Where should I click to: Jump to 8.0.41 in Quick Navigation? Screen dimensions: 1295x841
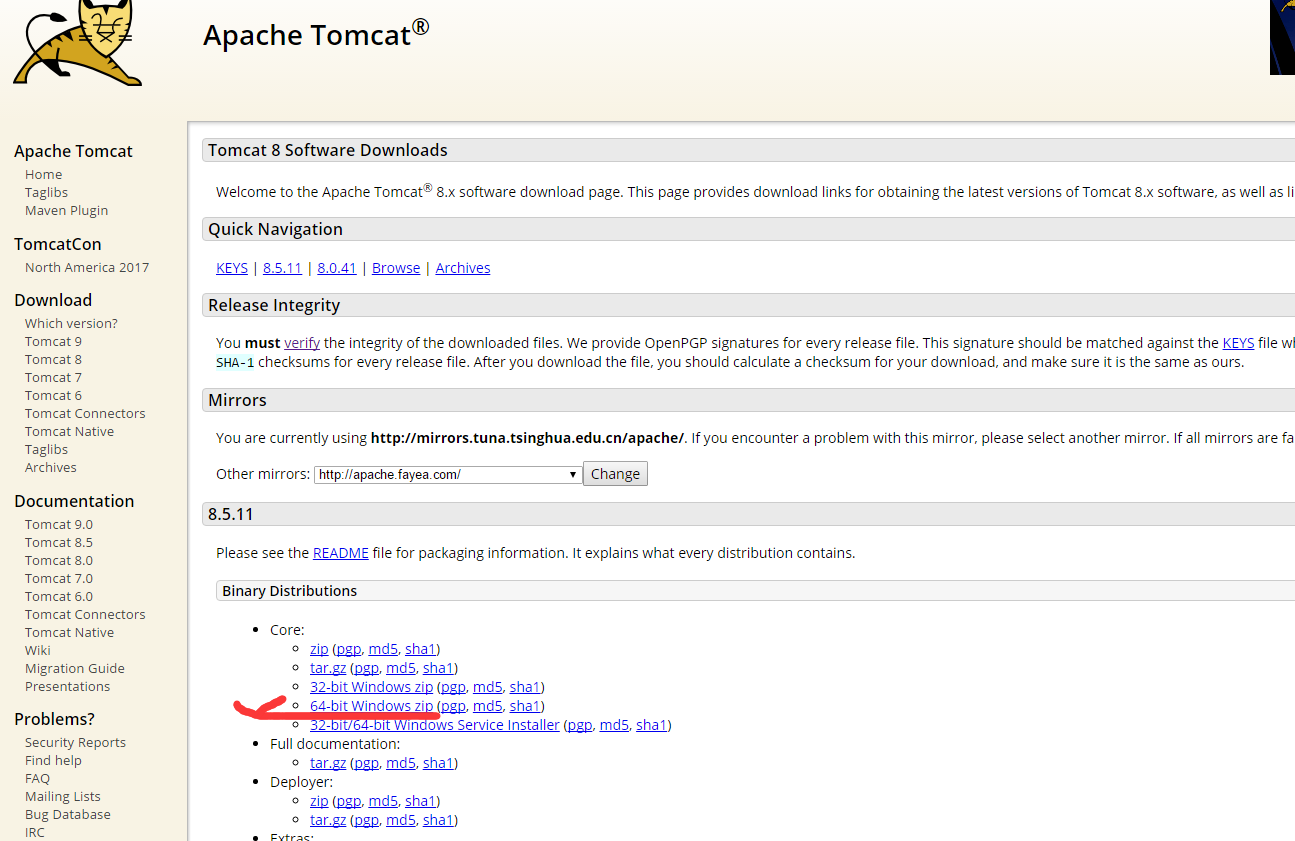[337, 268]
